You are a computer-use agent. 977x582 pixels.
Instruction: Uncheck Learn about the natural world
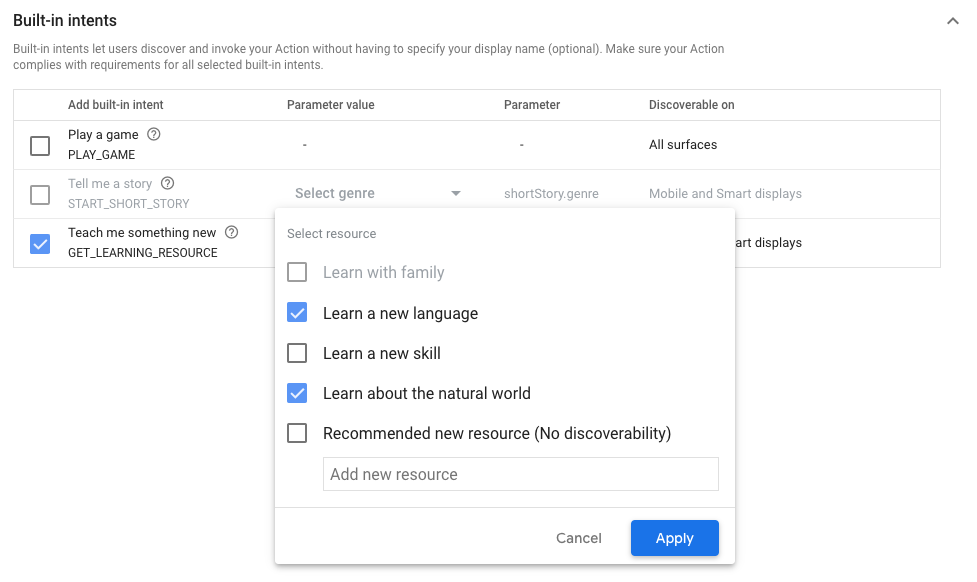pos(297,393)
